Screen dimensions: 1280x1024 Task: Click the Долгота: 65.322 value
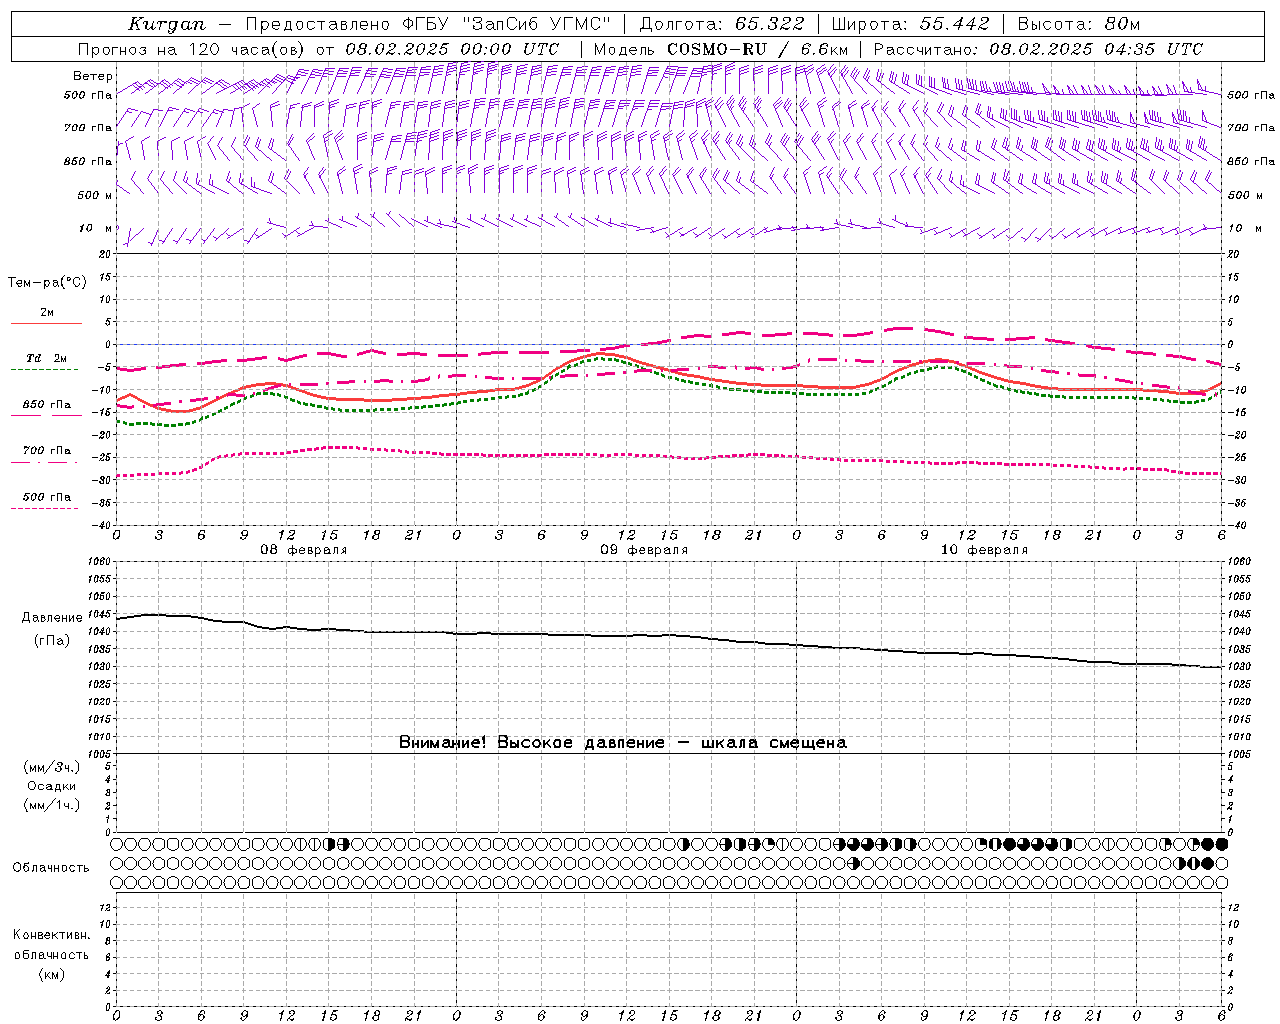(721, 24)
